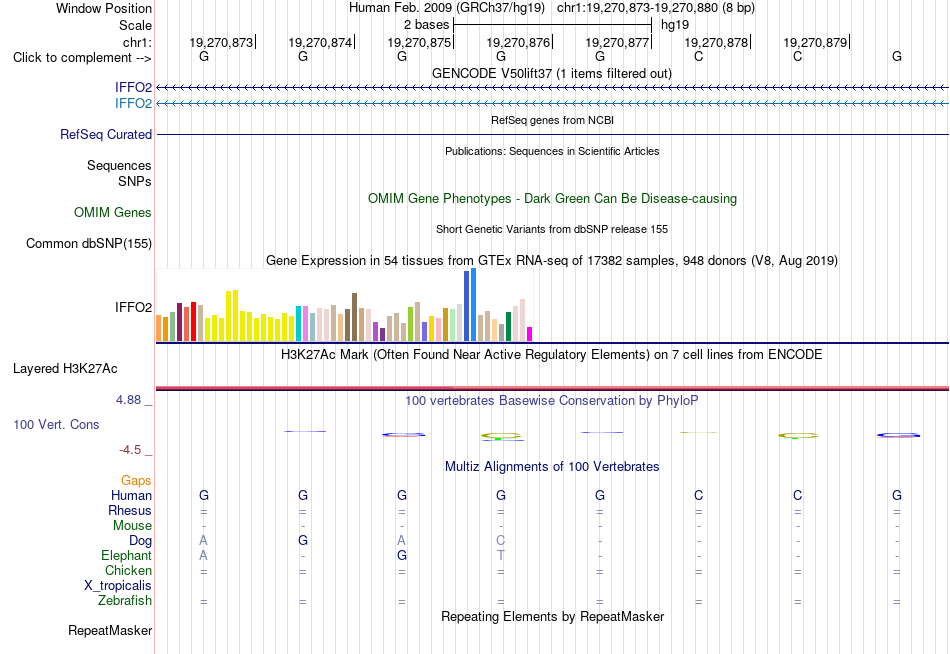Click the dark brown tall bar in GTEx chart
Image resolution: width=950 pixels, height=654 pixels.
[x=354, y=317]
